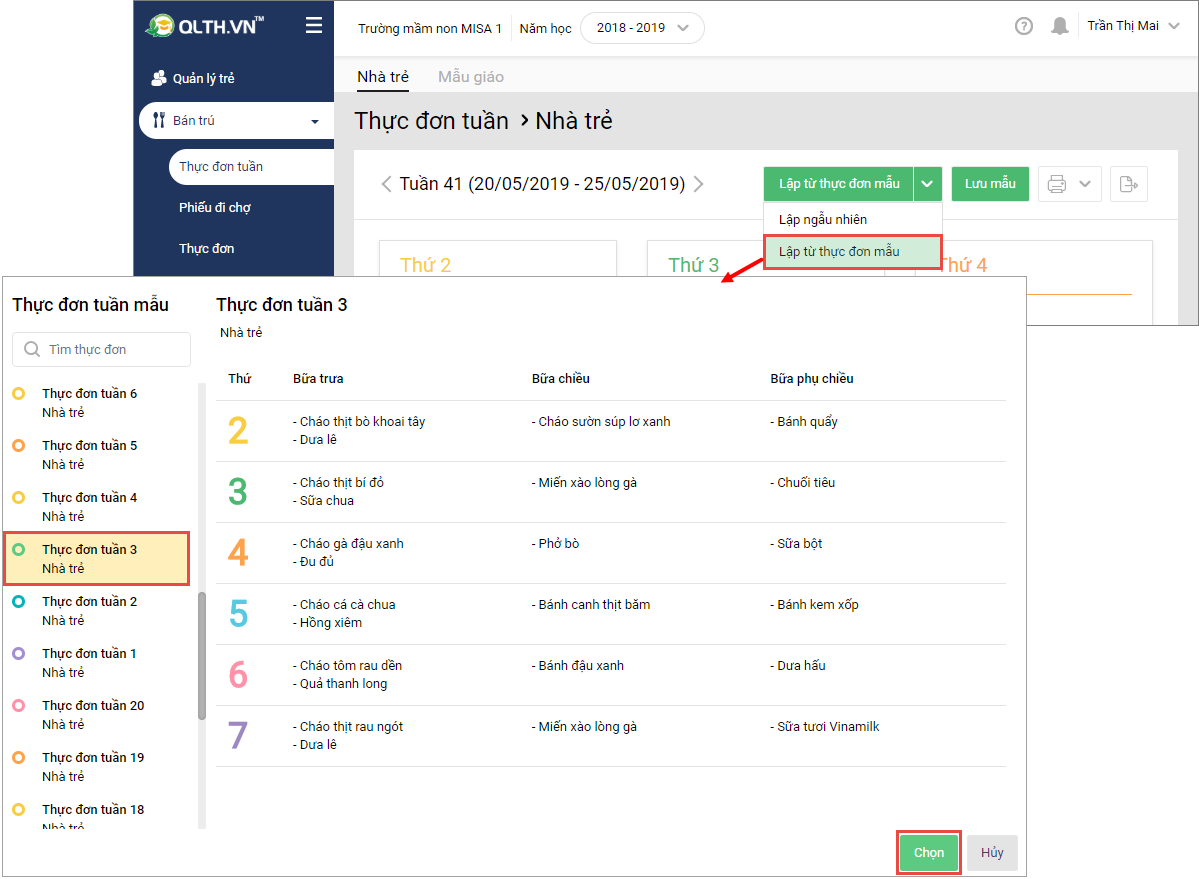Click the Trường mầm non MISA 1 label

430,28
